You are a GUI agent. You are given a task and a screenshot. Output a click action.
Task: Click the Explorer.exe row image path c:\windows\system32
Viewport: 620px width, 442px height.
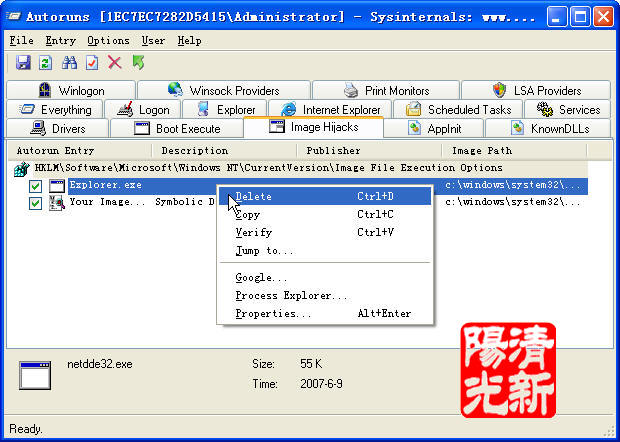(x=513, y=185)
